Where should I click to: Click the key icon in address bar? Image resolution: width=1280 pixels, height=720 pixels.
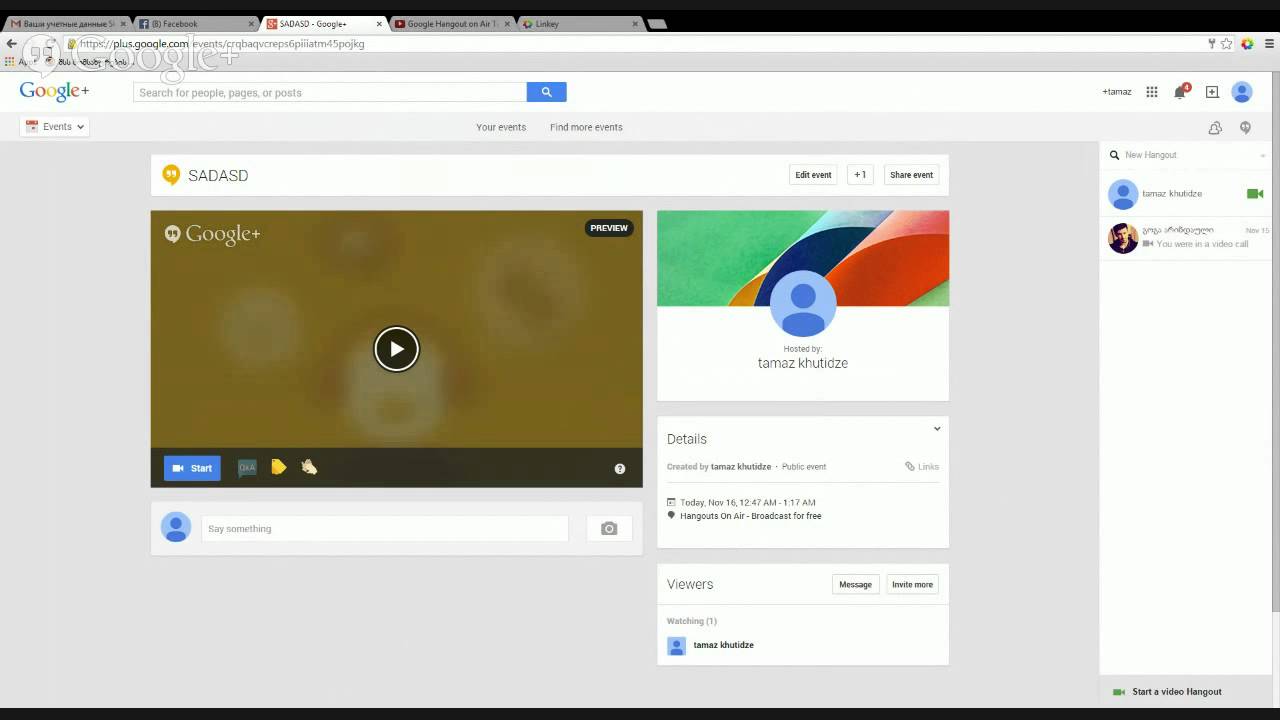(1212, 44)
